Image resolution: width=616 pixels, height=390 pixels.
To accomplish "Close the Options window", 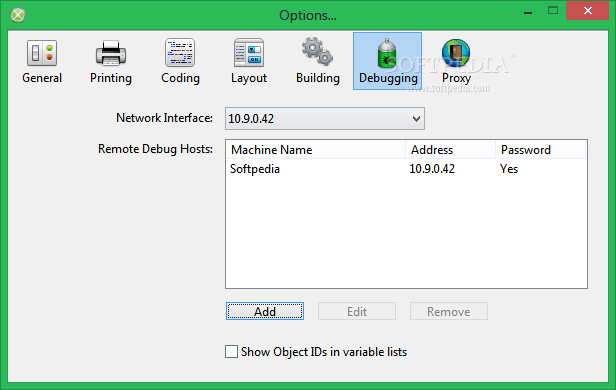I will [x=587, y=11].
